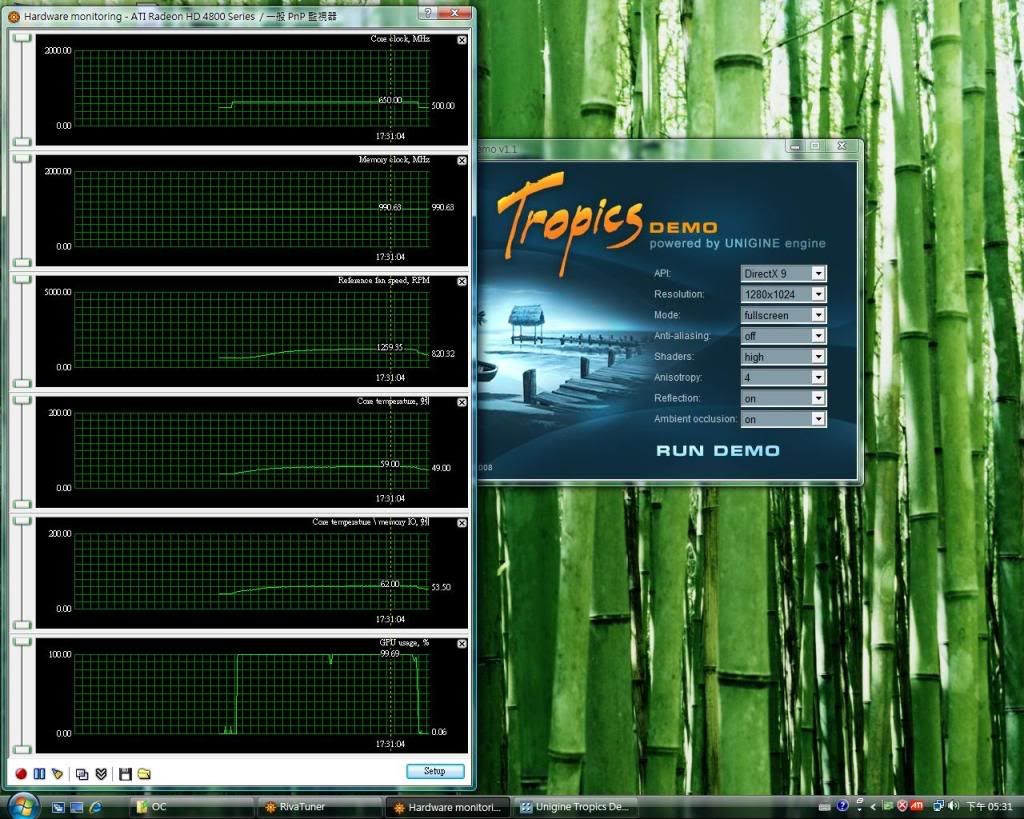The width and height of the screenshot is (1024, 819).
Task: Click the 'GPU usage, %' graph title
Action: click(x=404, y=643)
